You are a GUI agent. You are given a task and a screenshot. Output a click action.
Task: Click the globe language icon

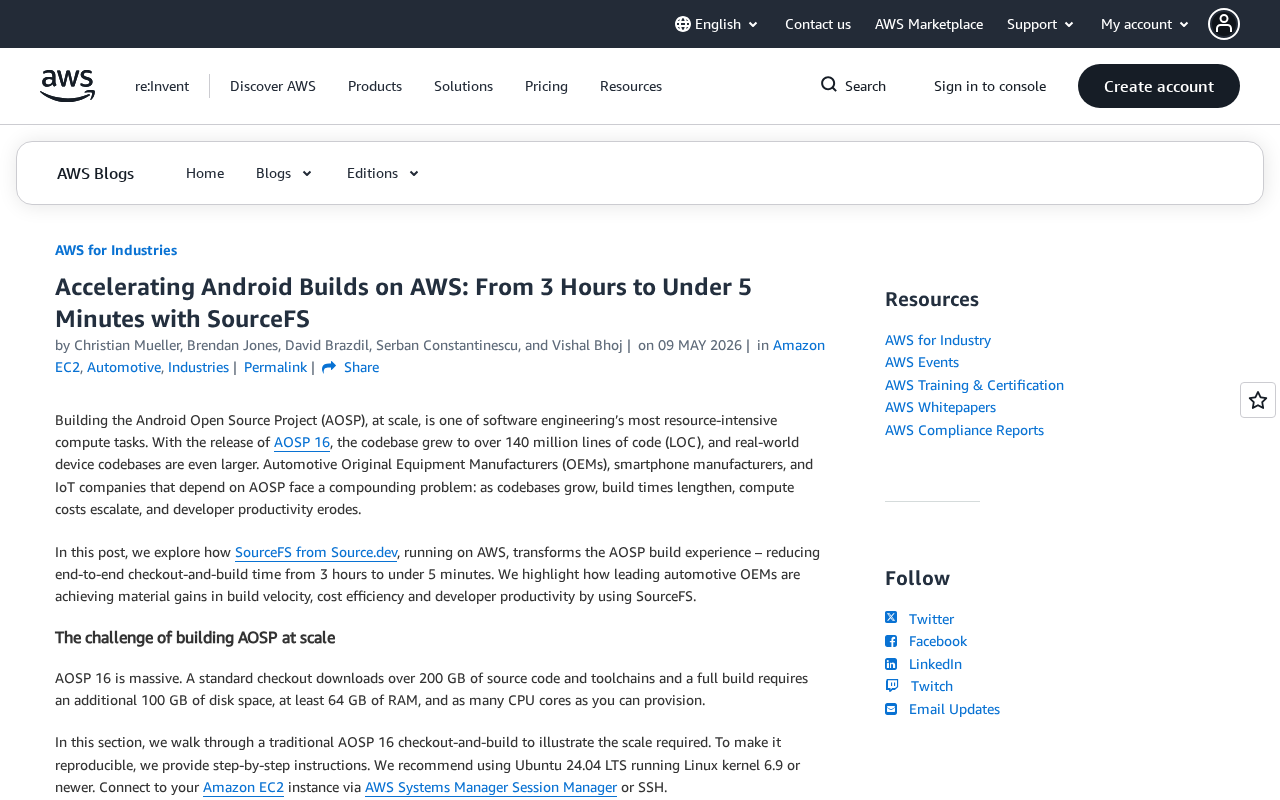(683, 24)
